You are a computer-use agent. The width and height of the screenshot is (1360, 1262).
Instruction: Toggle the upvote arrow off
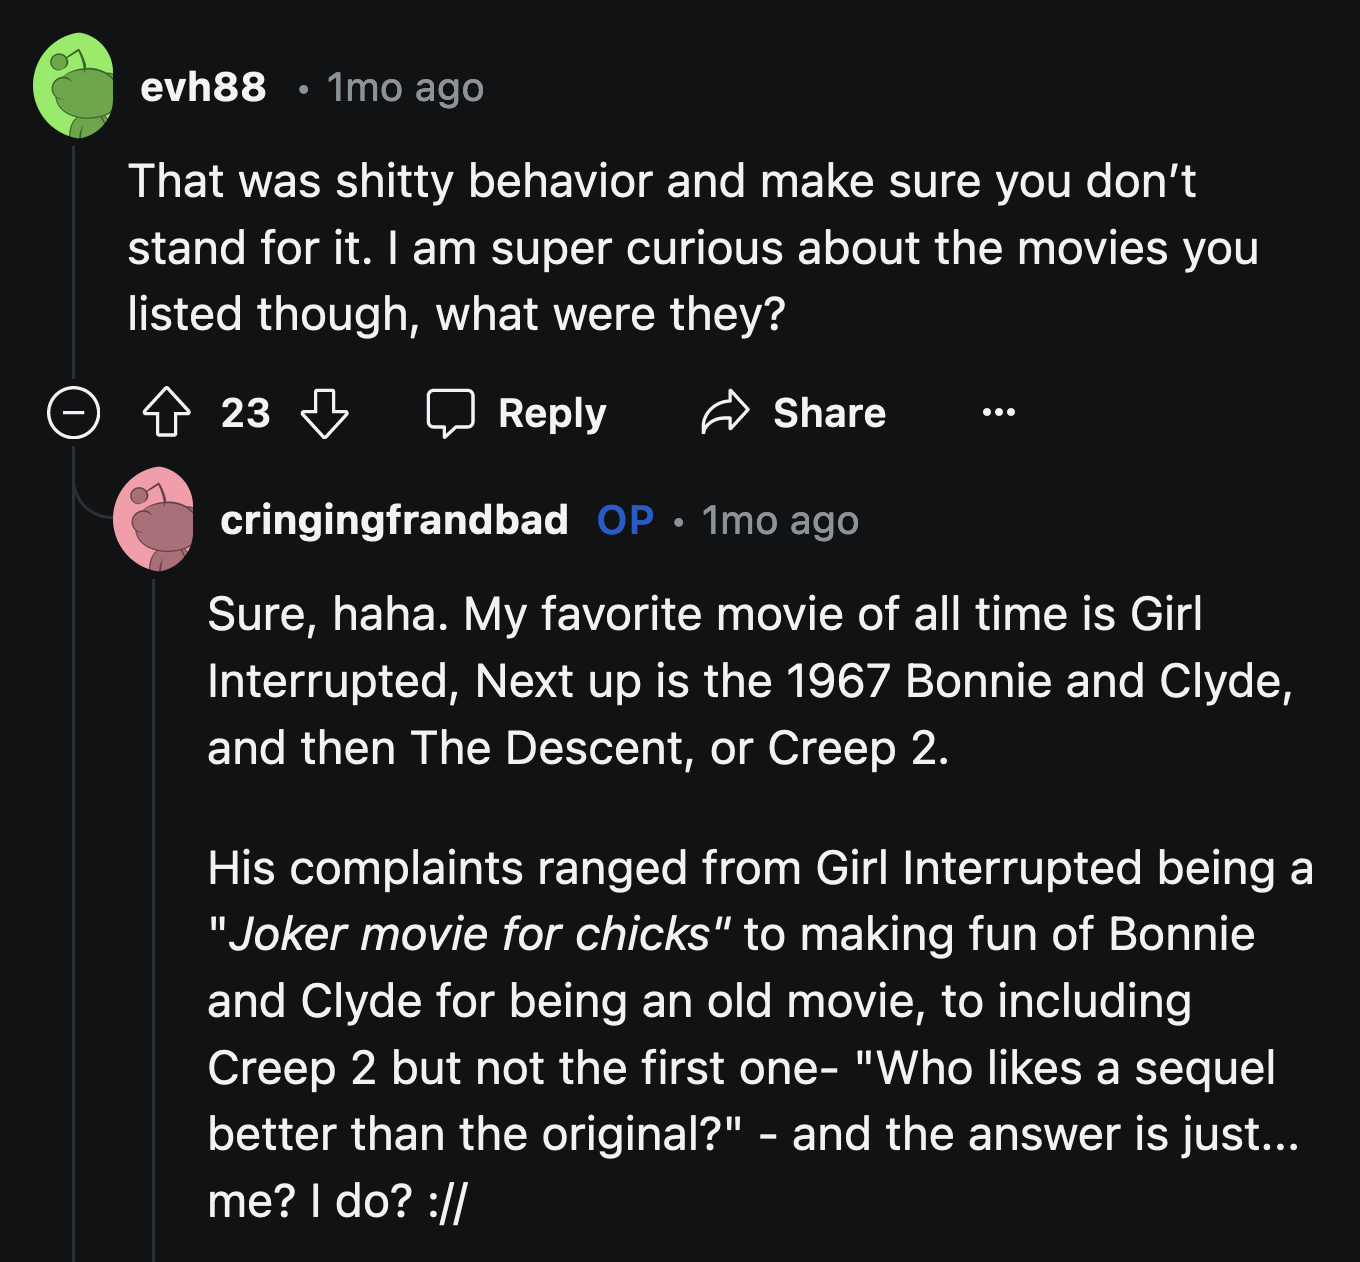click(168, 413)
